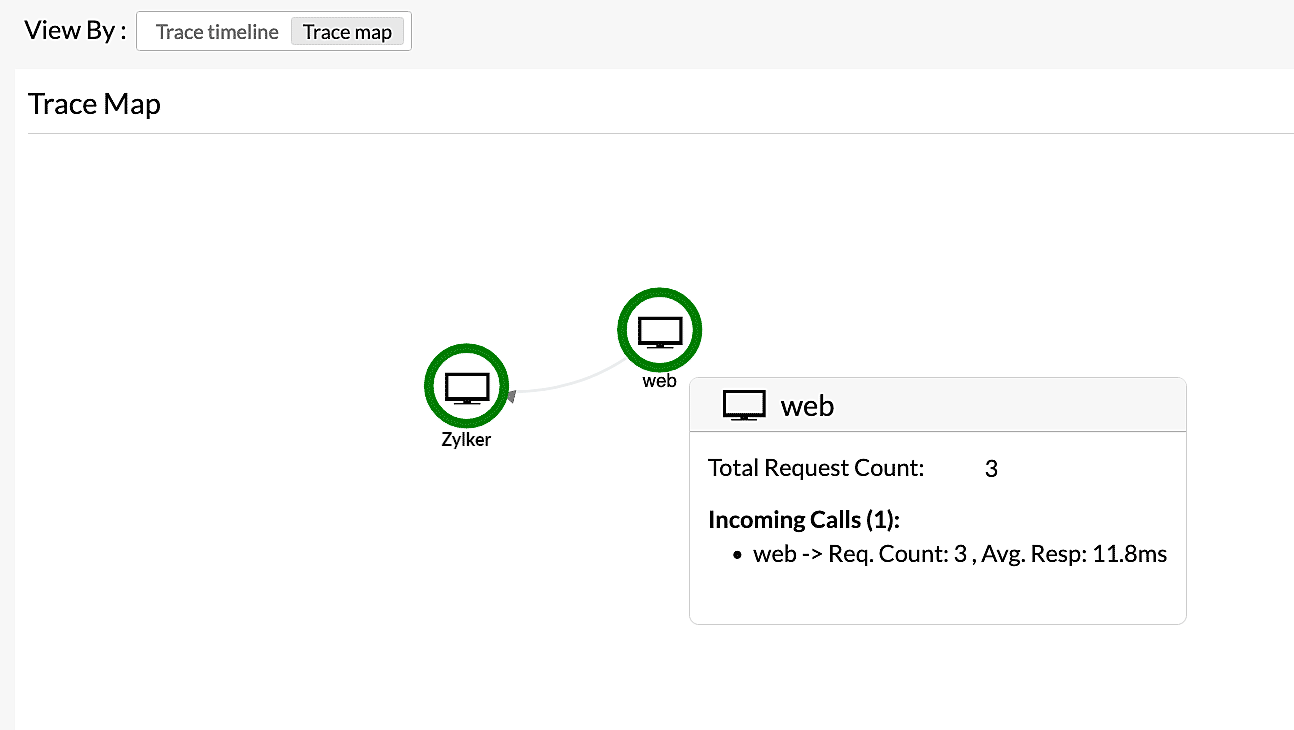Click the "View By :" label
Viewport: 1294px width, 730px height.
click(x=75, y=30)
